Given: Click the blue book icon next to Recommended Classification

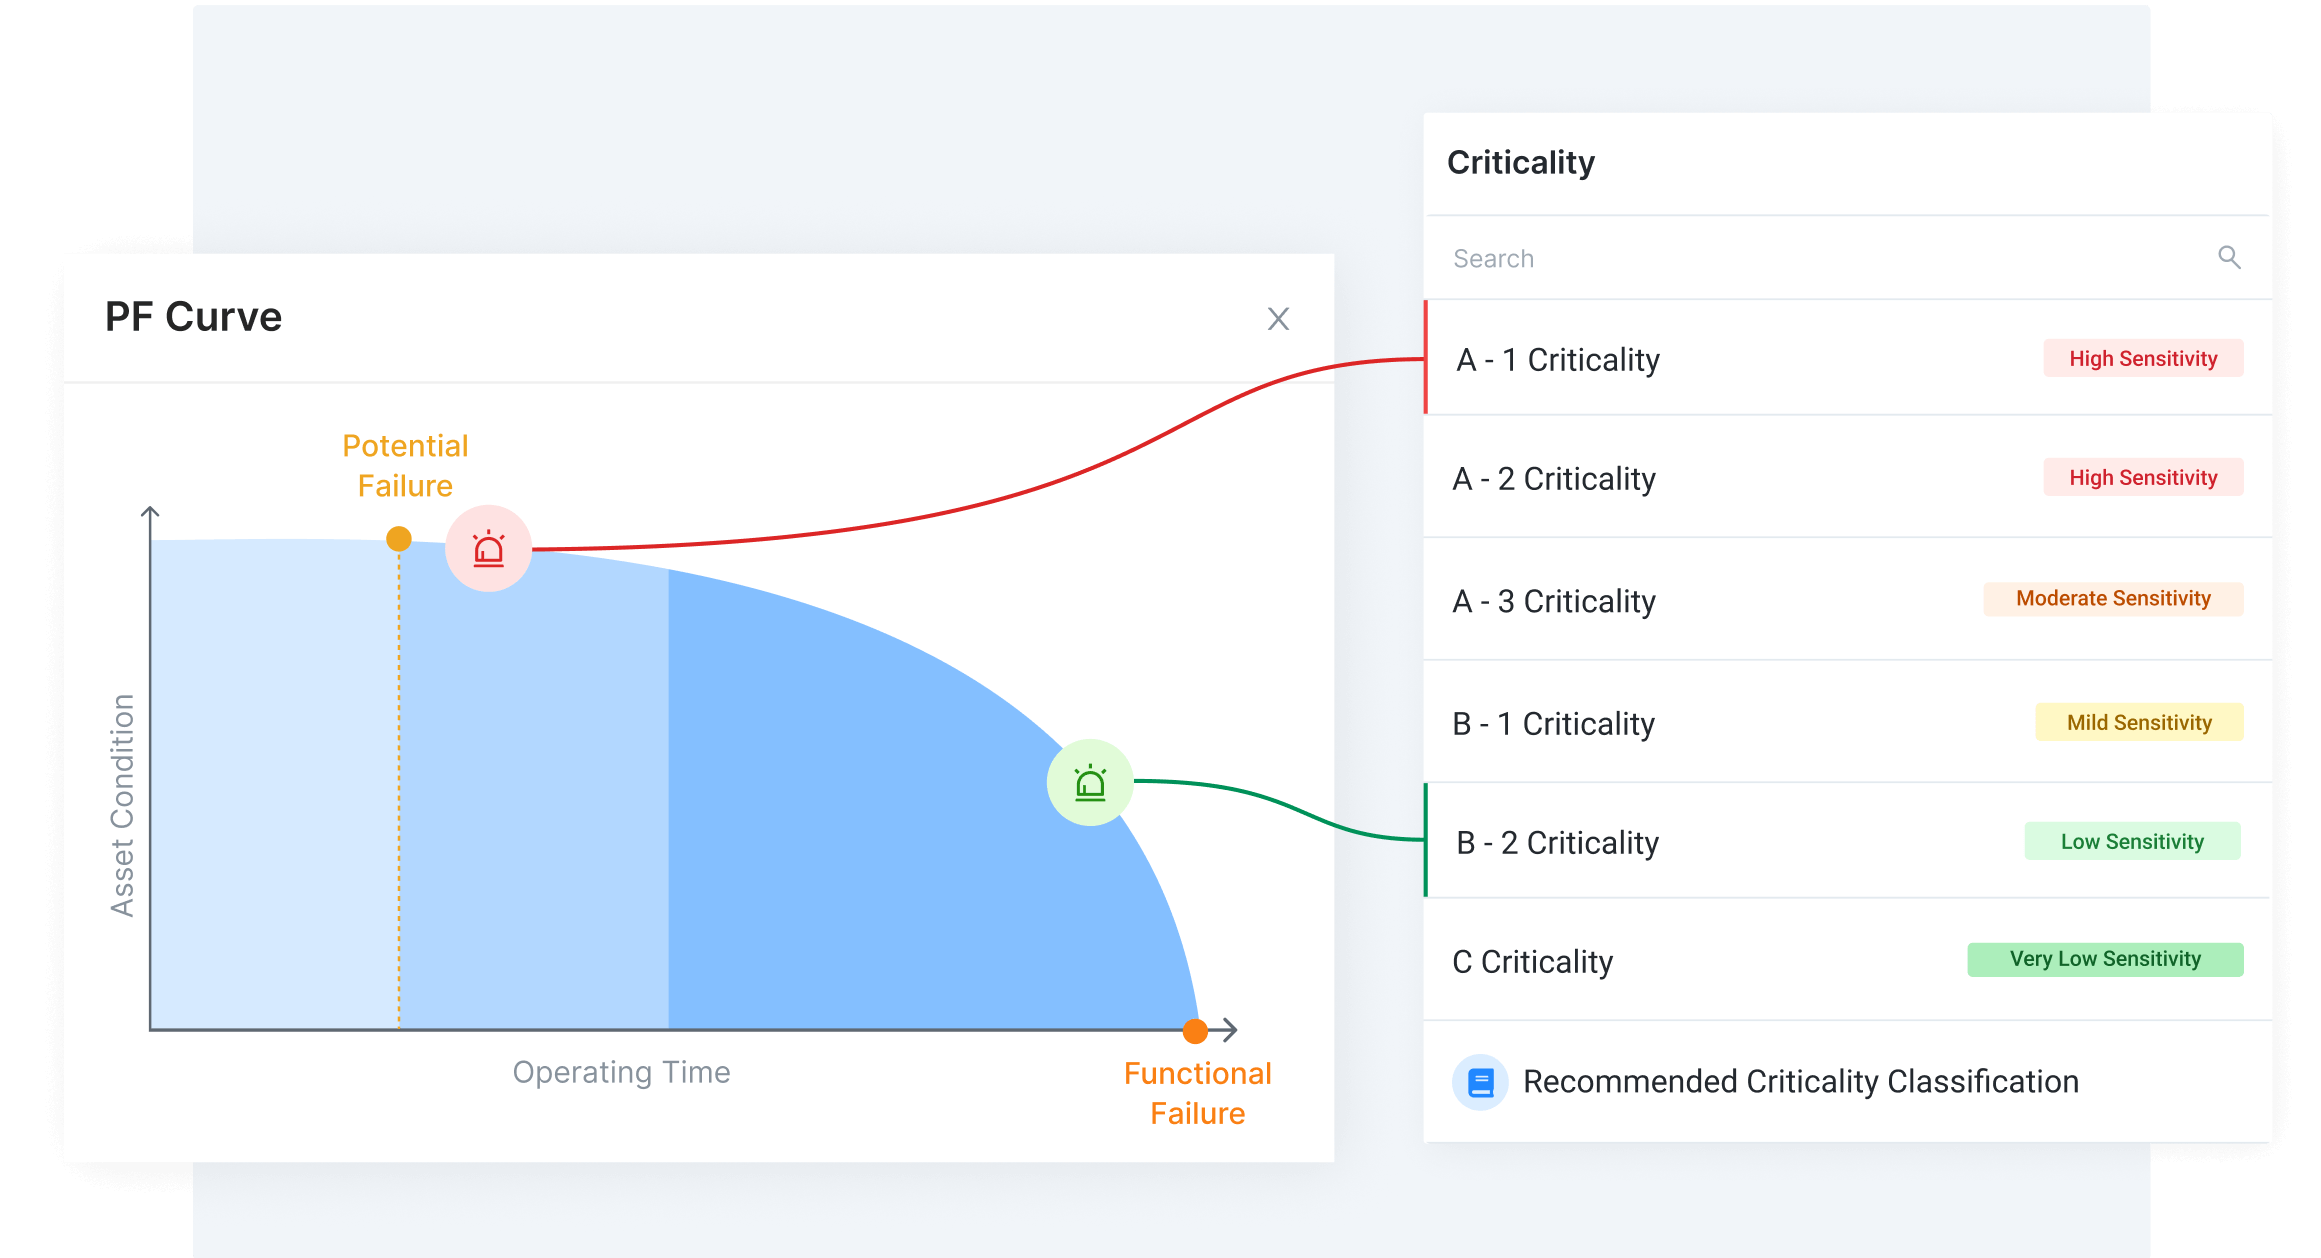Looking at the screenshot, I should coord(1480,1081).
